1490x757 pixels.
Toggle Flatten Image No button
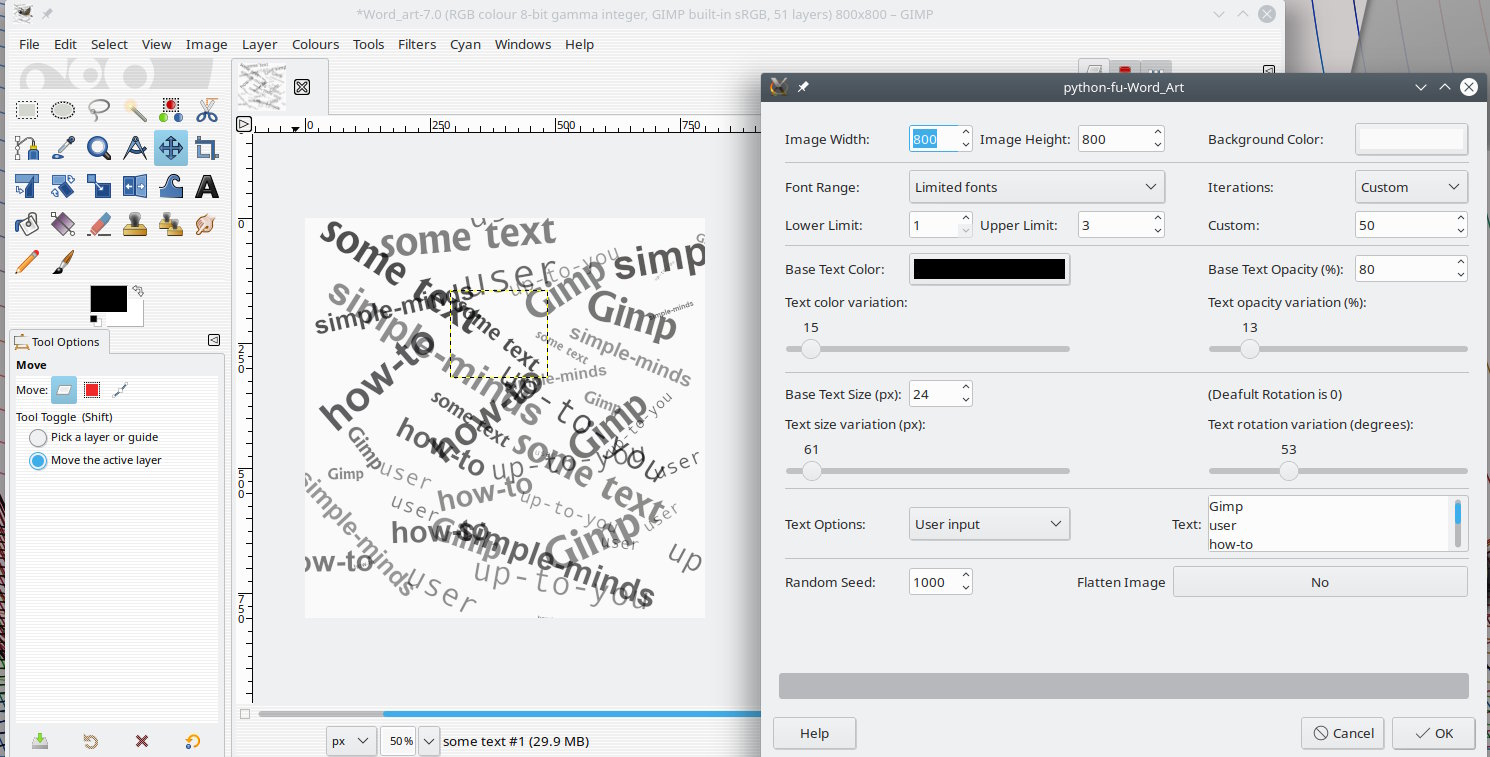click(1320, 582)
